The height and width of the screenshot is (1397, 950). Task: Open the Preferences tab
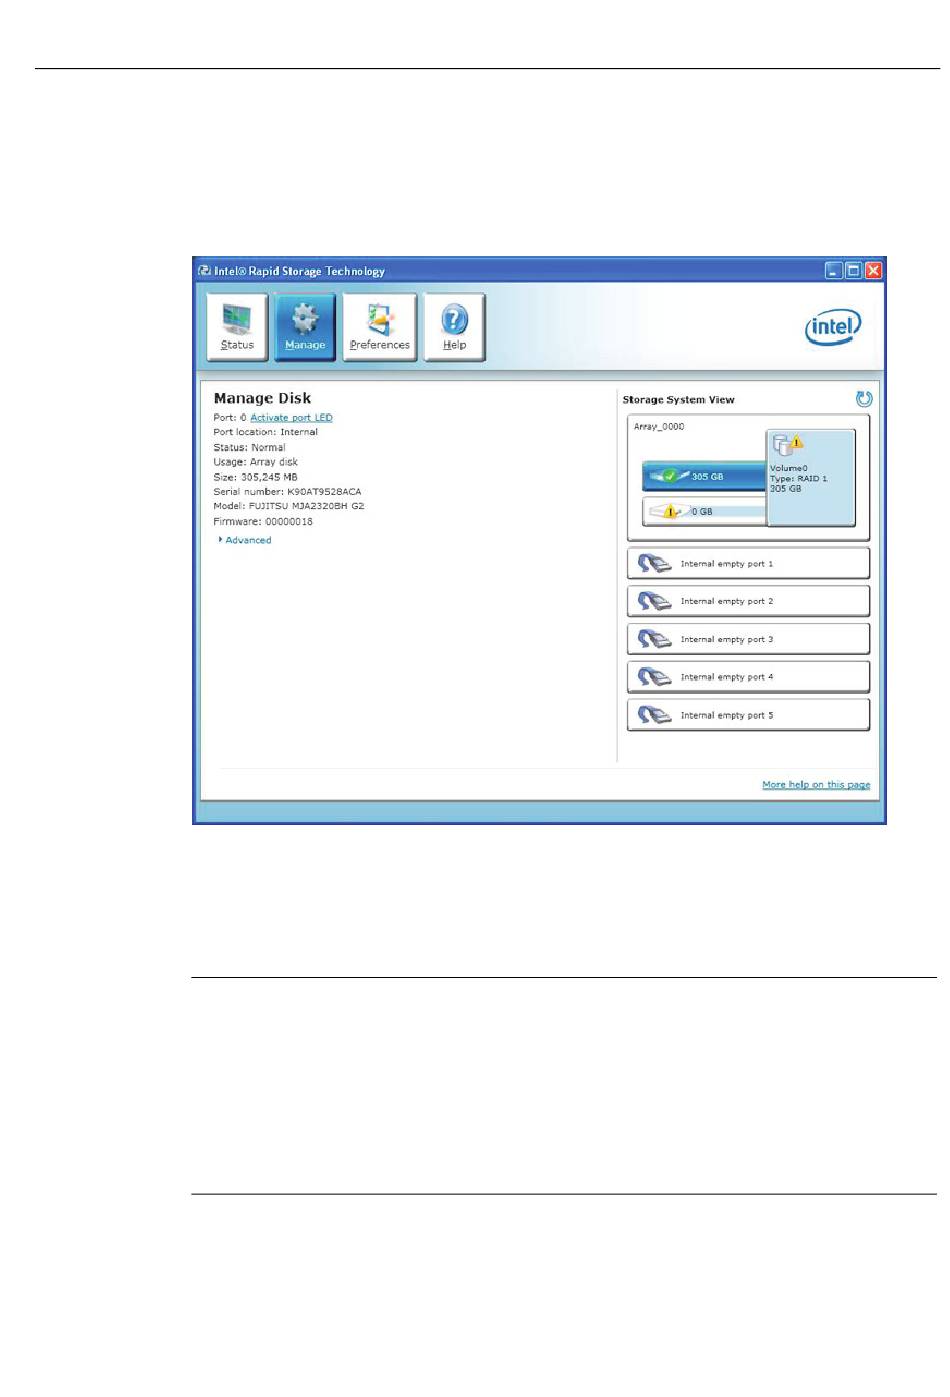tap(379, 326)
